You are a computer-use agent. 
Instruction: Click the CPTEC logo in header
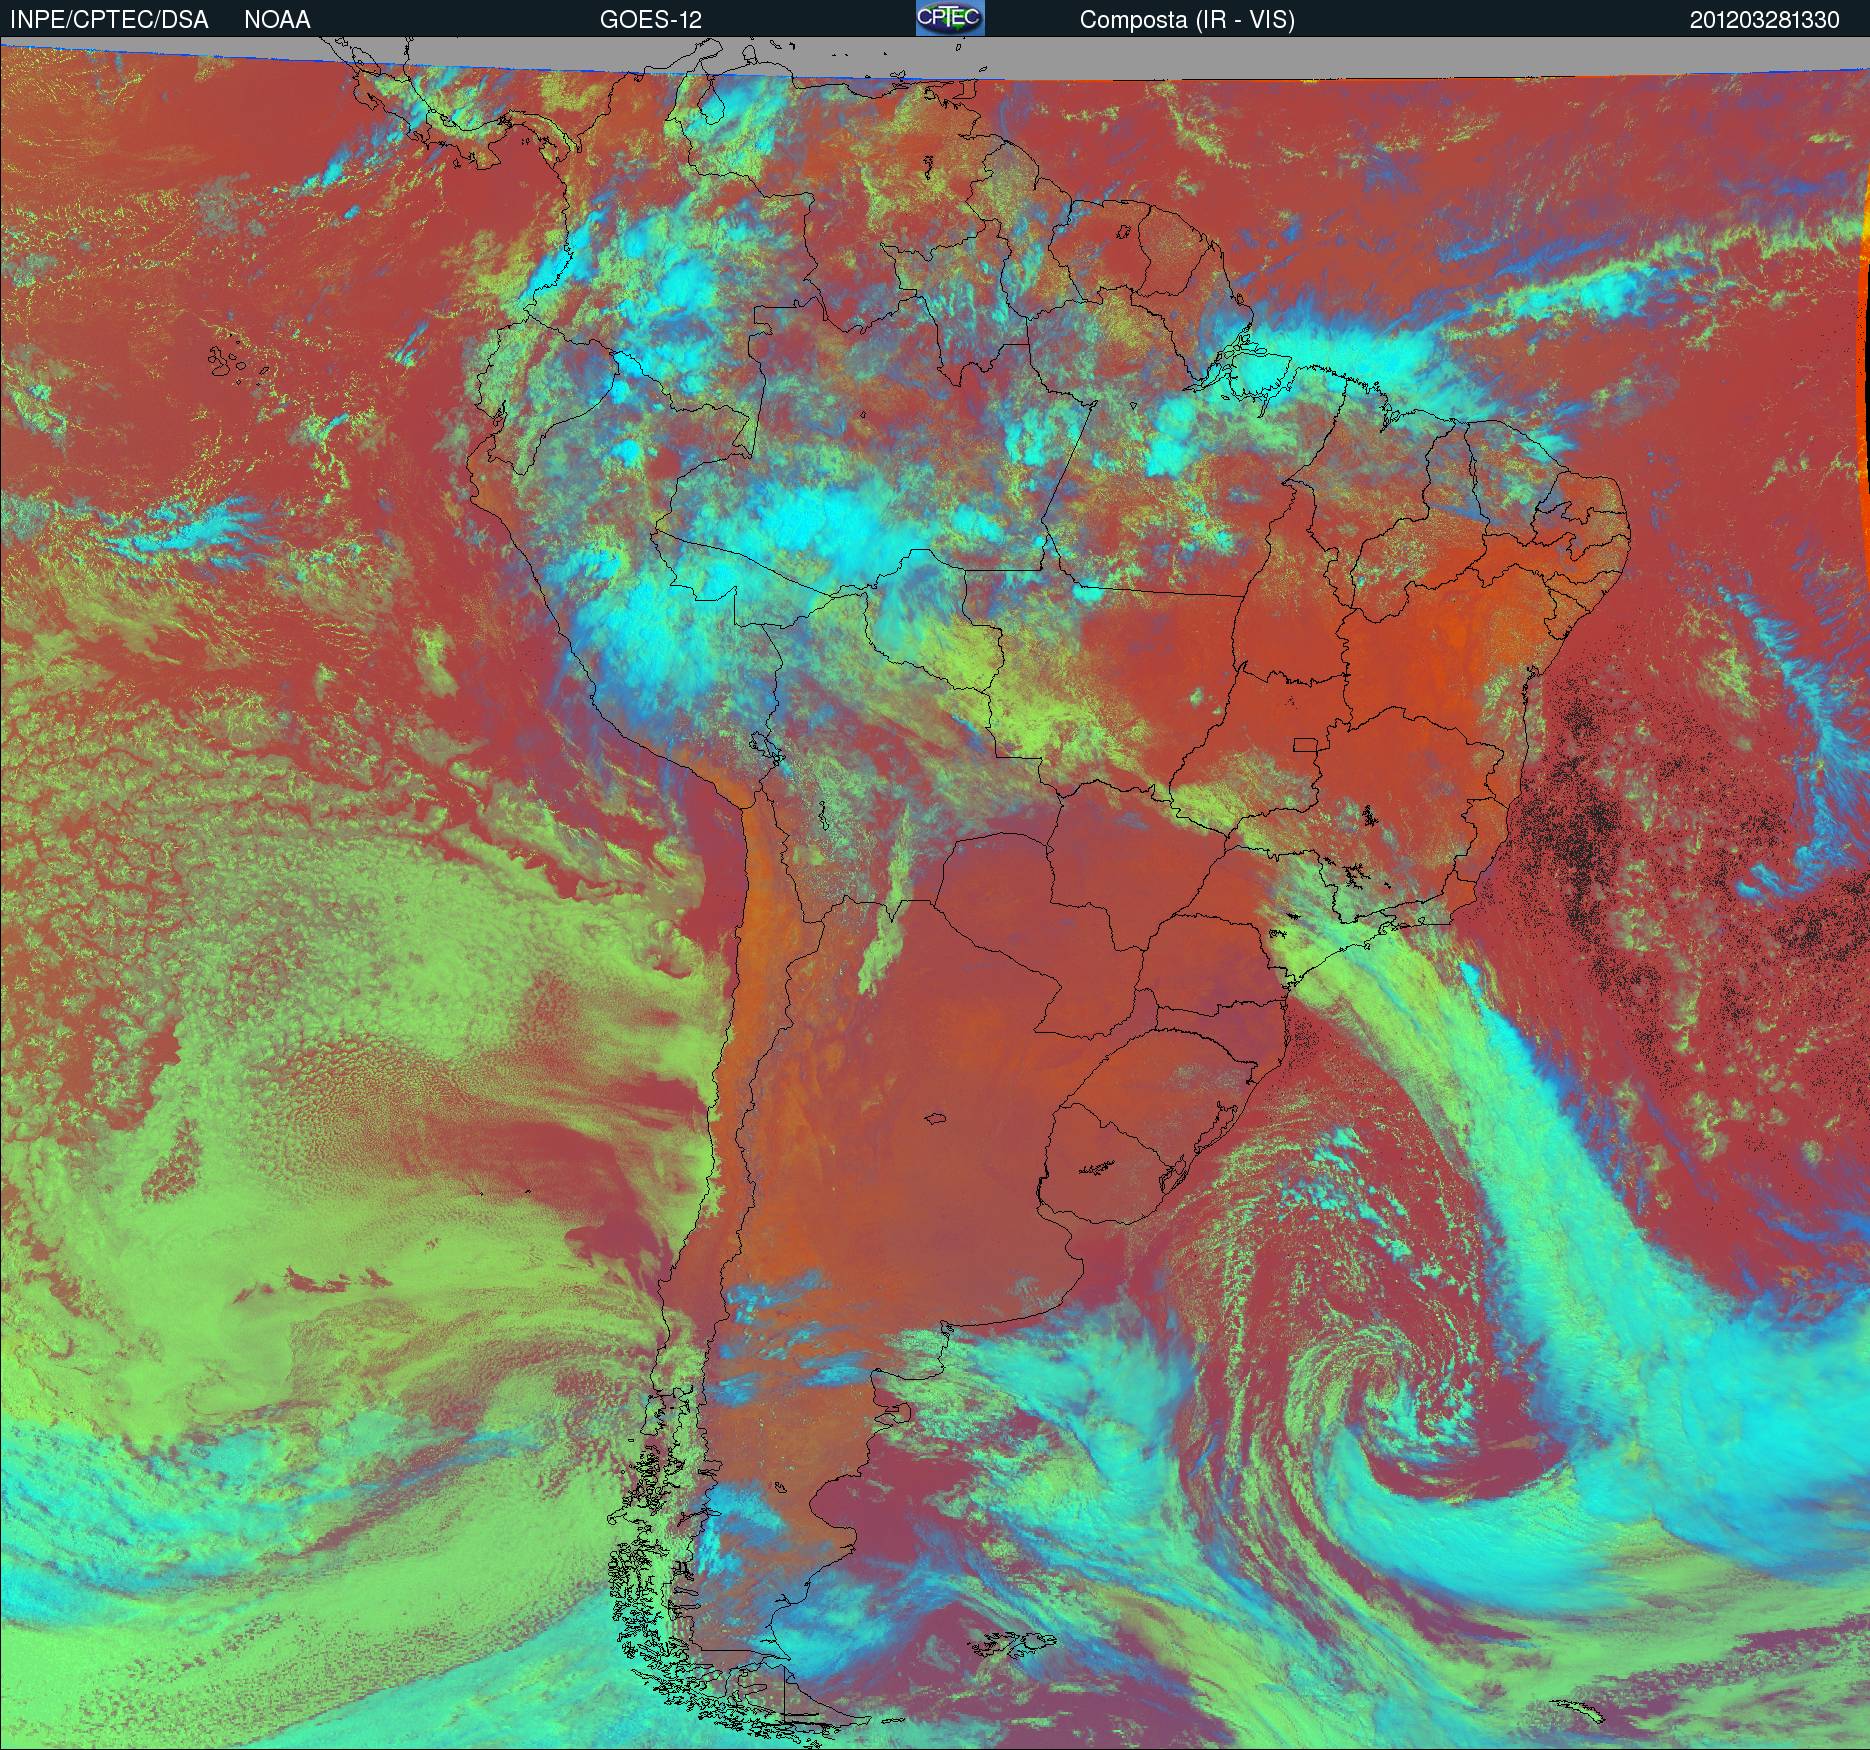pos(950,18)
